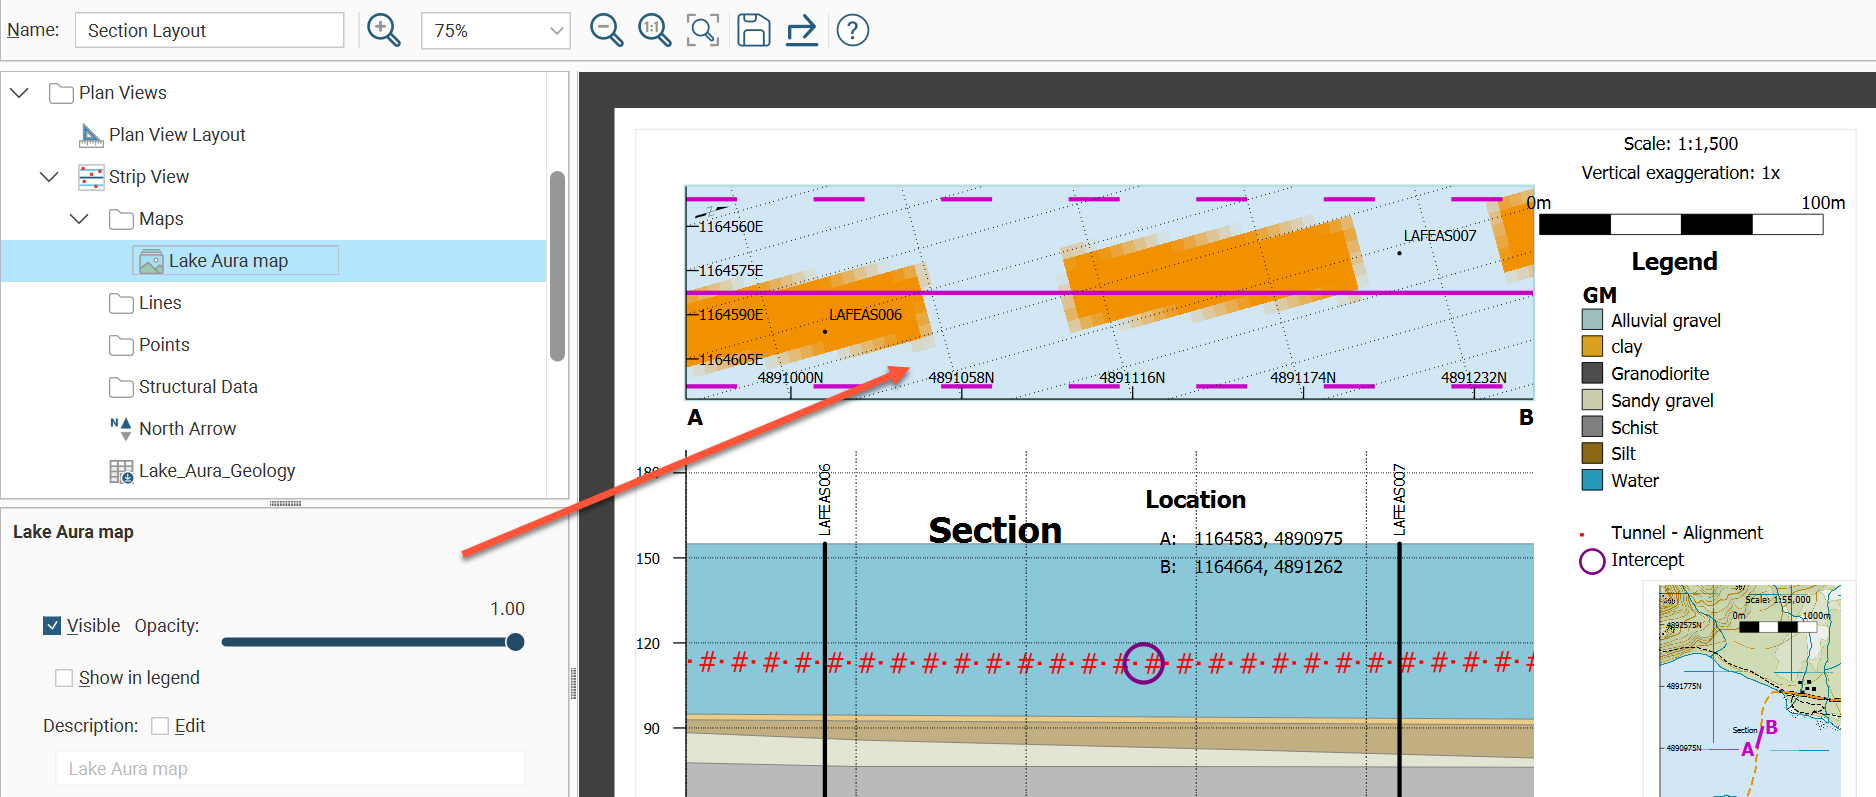Viewport: 1876px width, 797px height.
Task: Collapse the Strip View node
Action: coord(49,177)
